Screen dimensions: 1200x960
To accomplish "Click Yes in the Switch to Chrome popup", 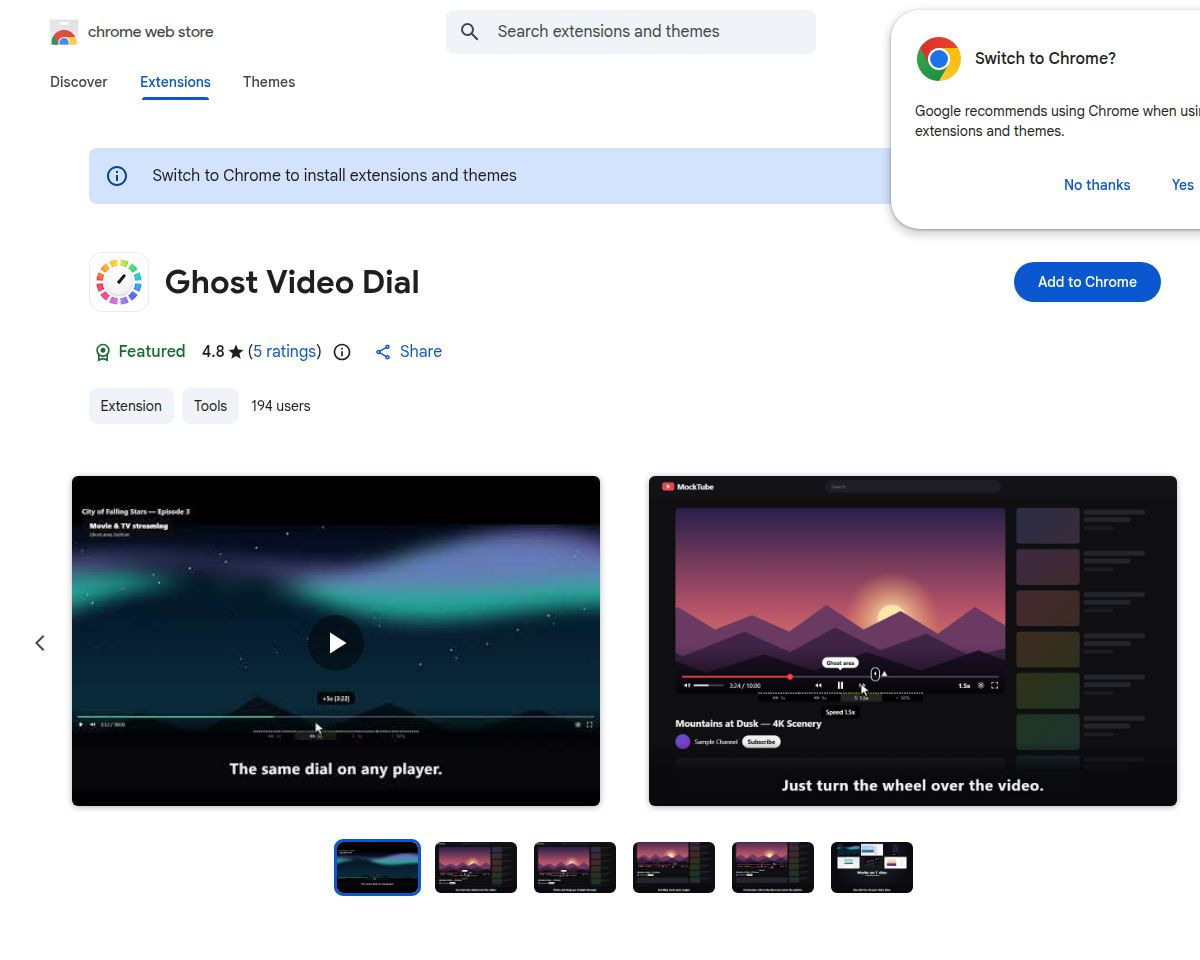I will pyautogui.click(x=1182, y=185).
